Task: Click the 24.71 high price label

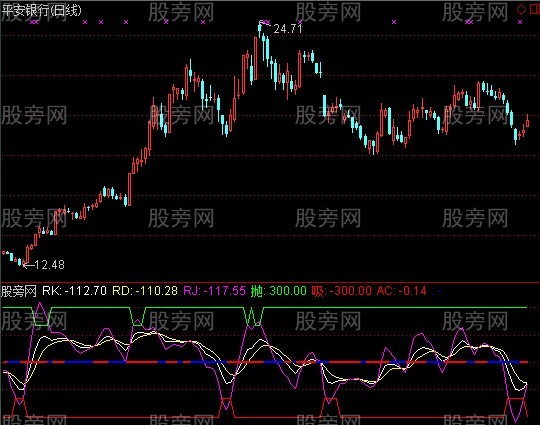Action: click(x=288, y=29)
